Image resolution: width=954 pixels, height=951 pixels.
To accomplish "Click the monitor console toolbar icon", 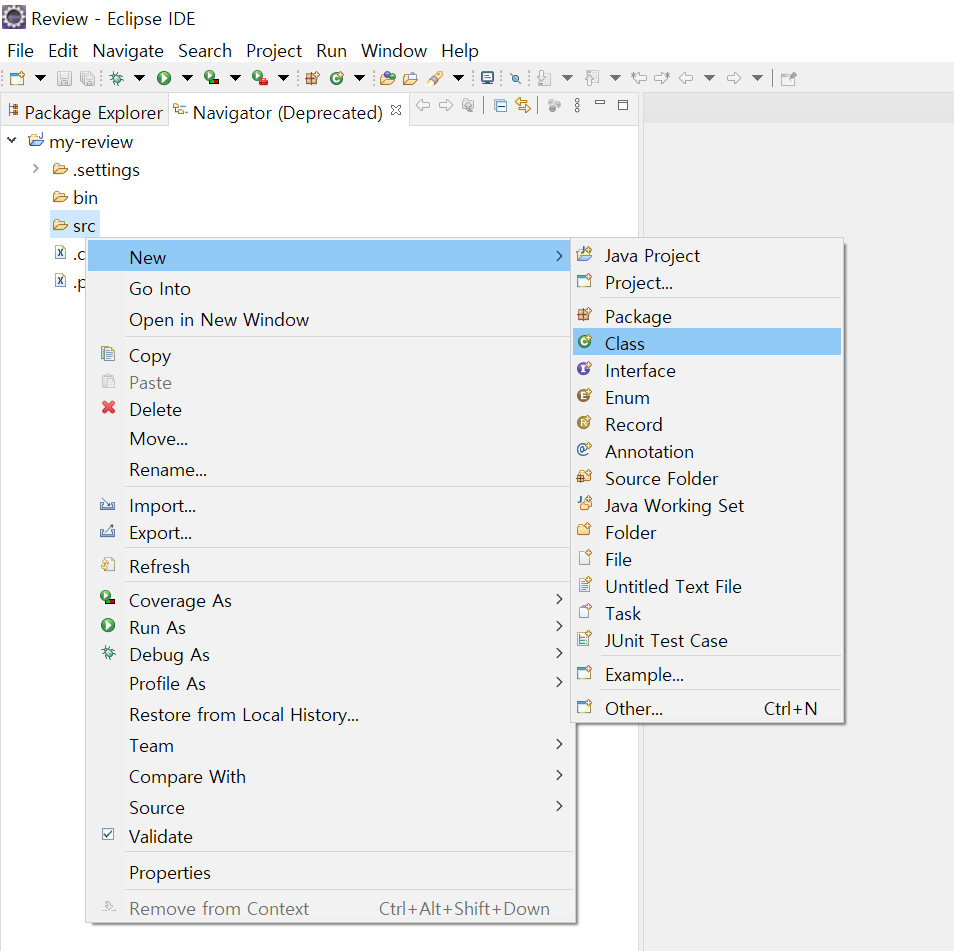I will coord(487,78).
